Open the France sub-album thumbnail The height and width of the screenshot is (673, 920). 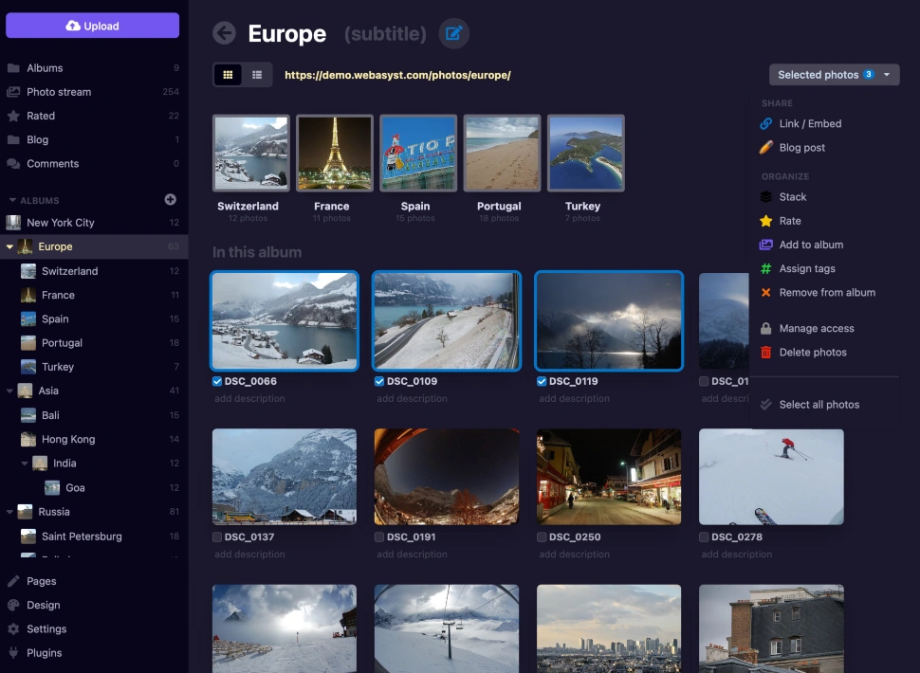click(335, 154)
